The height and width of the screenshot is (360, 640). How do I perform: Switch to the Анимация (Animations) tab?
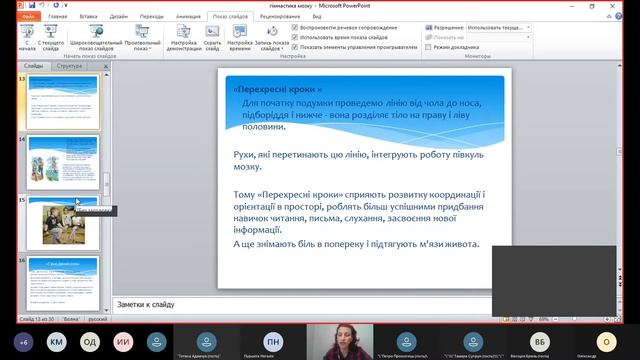pyautogui.click(x=188, y=16)
